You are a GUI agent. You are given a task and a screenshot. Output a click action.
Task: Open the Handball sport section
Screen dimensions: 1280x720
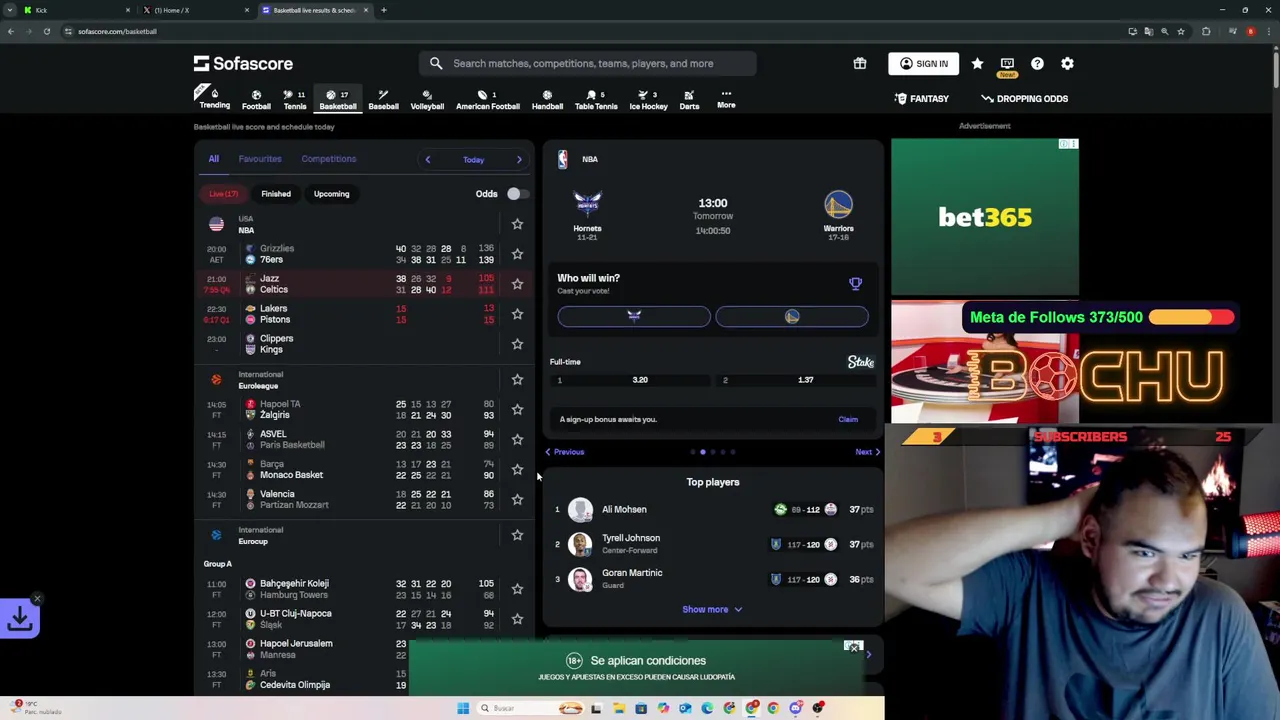[x=547, y=99]
